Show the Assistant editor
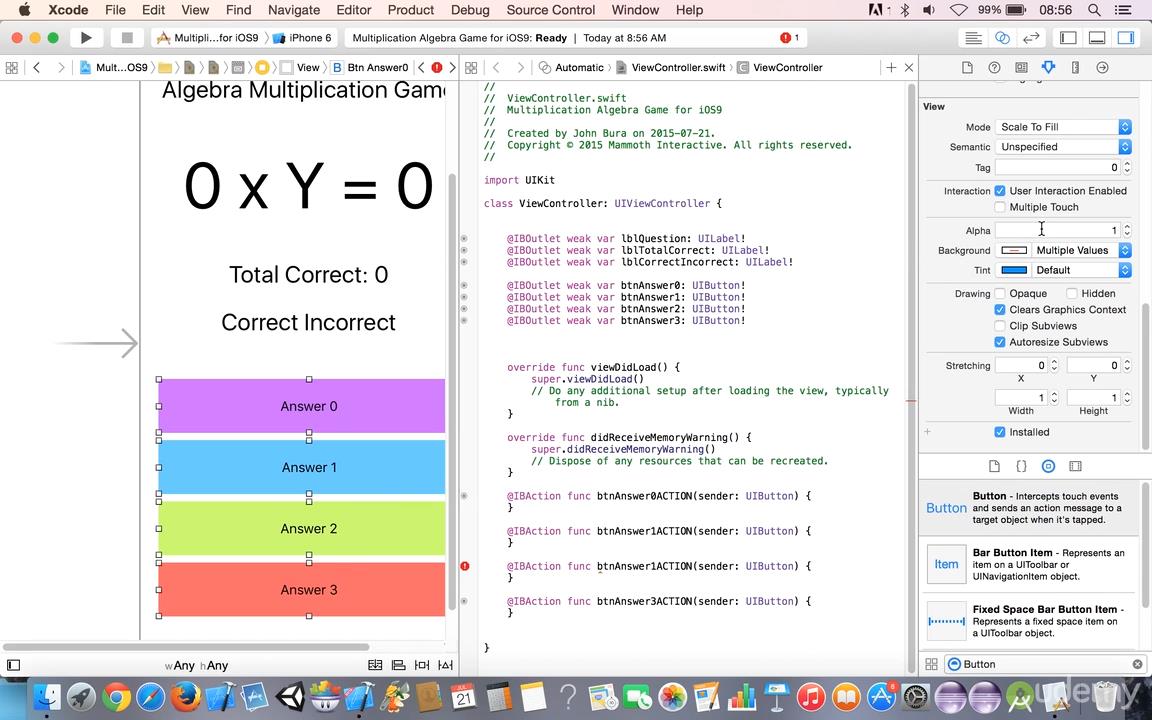Image resolution: width=1152 pixels, height=720 pixels. point(1002,37)
